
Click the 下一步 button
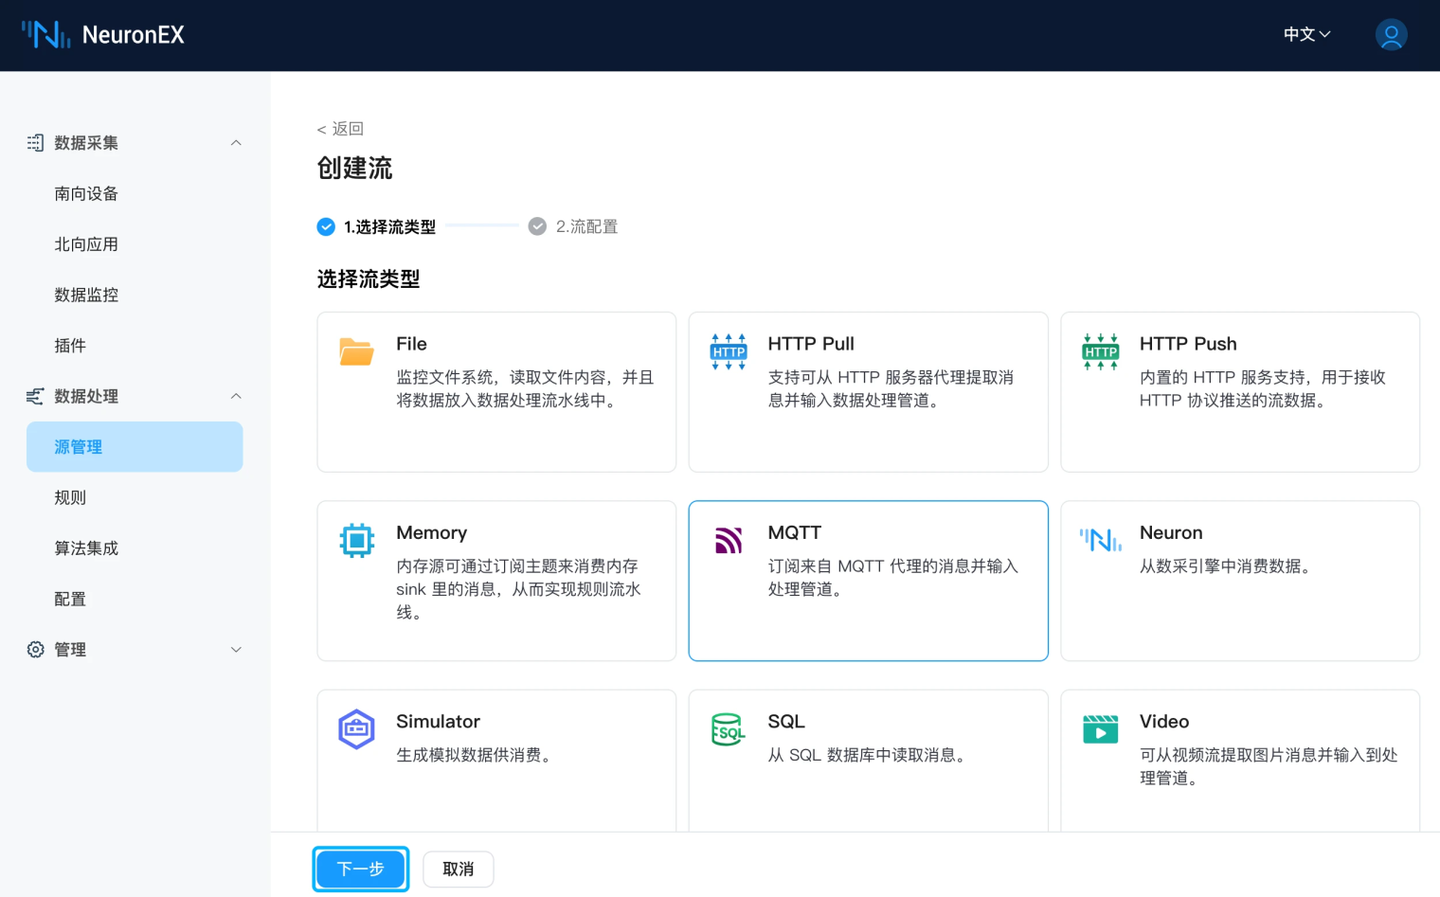pyautogui.click(x=360, y=868)
